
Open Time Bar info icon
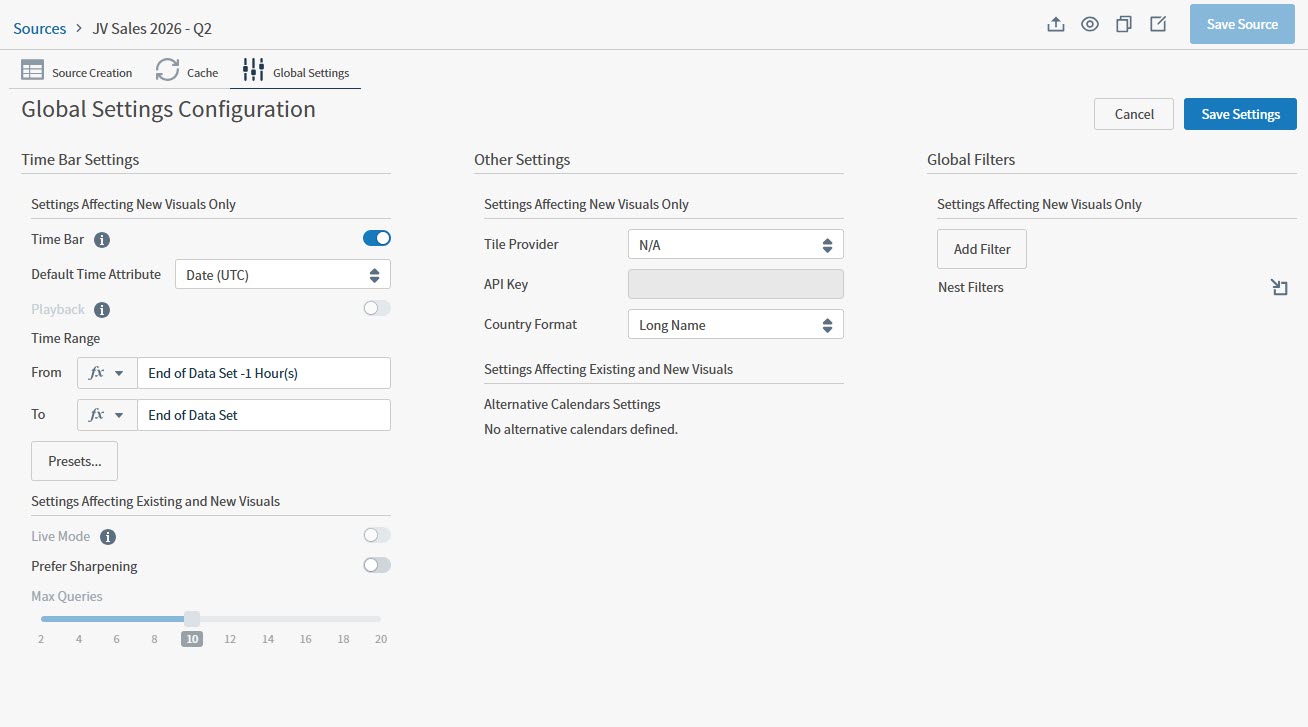102,240
